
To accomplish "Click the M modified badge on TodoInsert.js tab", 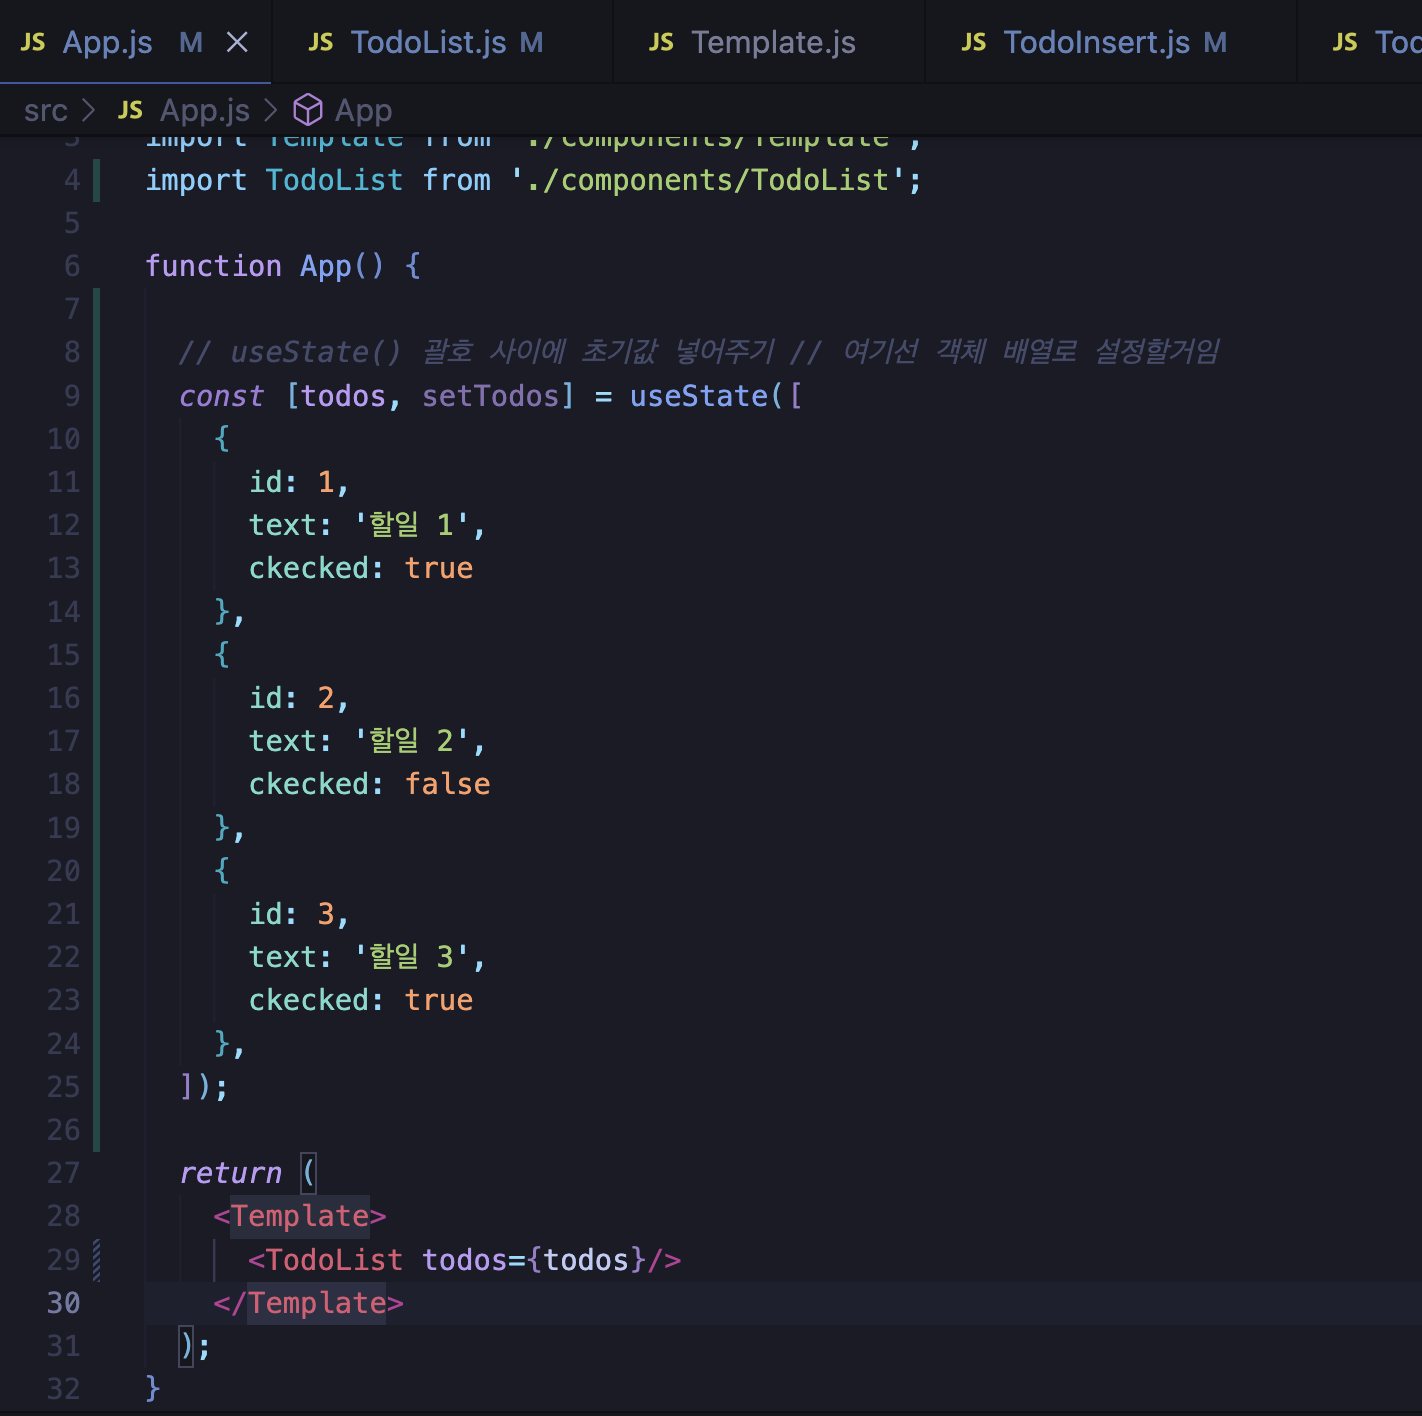I will point(1215,42).
